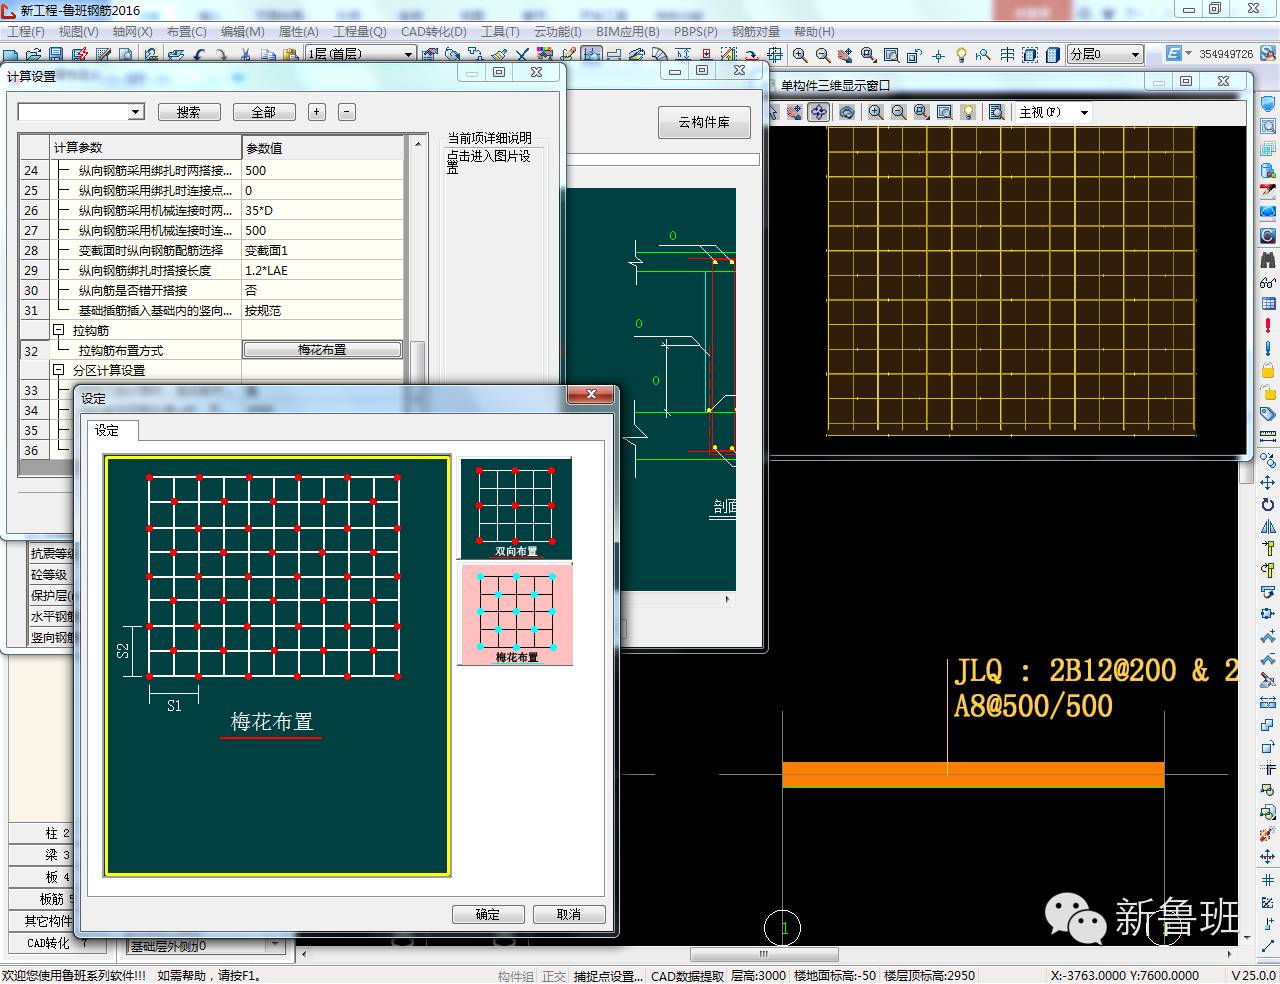
Task: Click the cut scissors icon
Action: (244, 55)
